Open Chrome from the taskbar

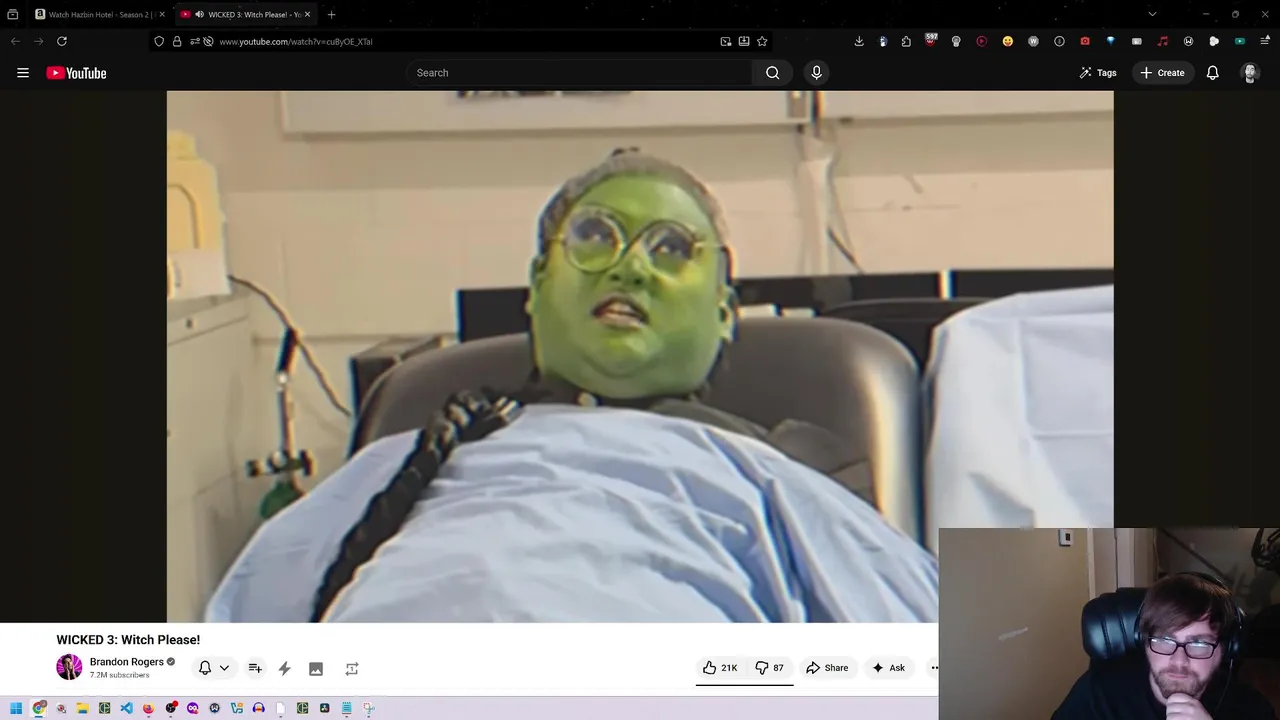click(x=39, y=708)
